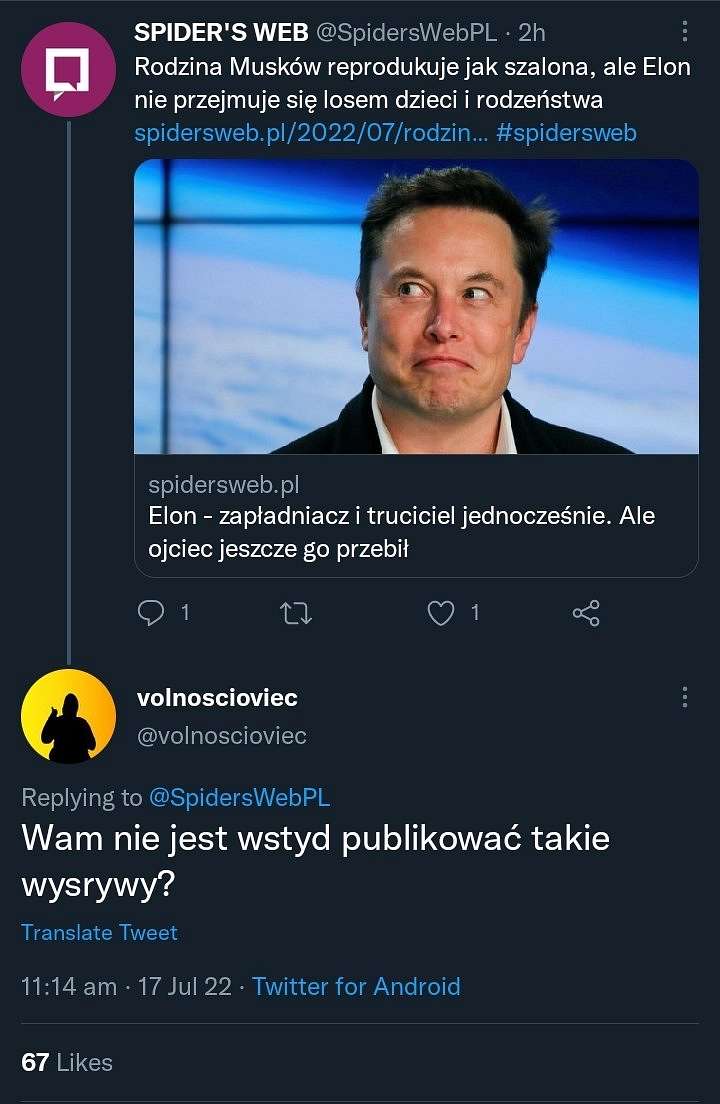Image resolution: width=720 pixels, height=1104 pixels.
Task: Tap the retweet arrows icon
Action: [296, 613]
